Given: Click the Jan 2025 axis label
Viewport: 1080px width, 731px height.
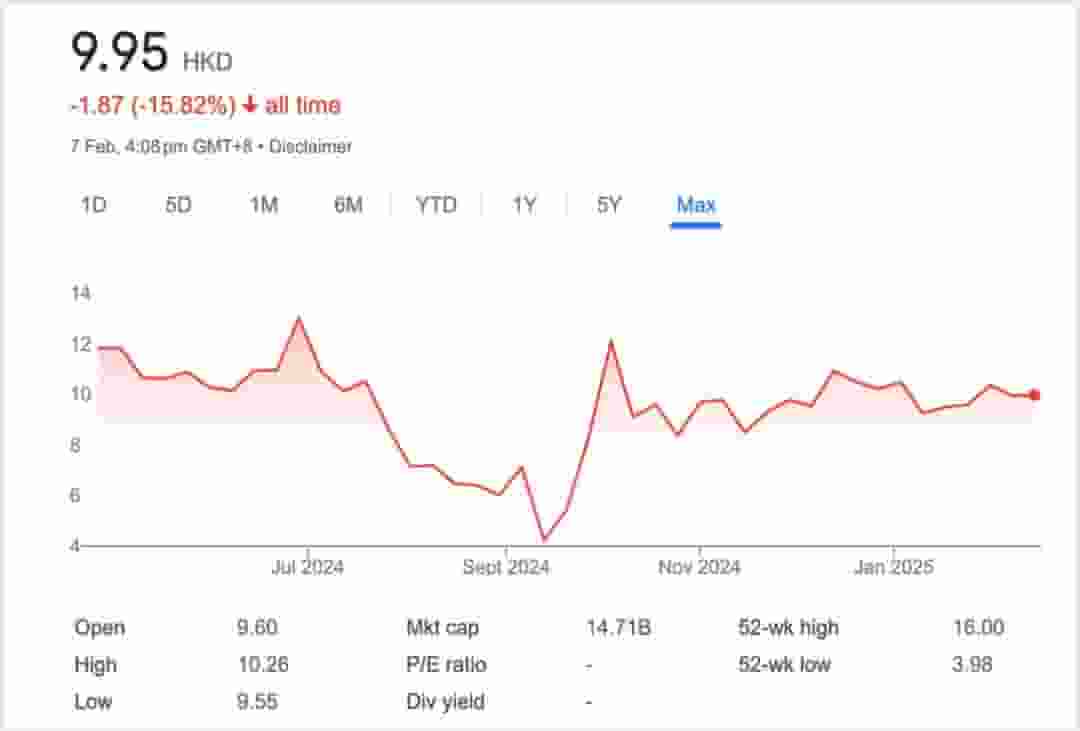Looking at the screenshot, I should click(892, 567).
